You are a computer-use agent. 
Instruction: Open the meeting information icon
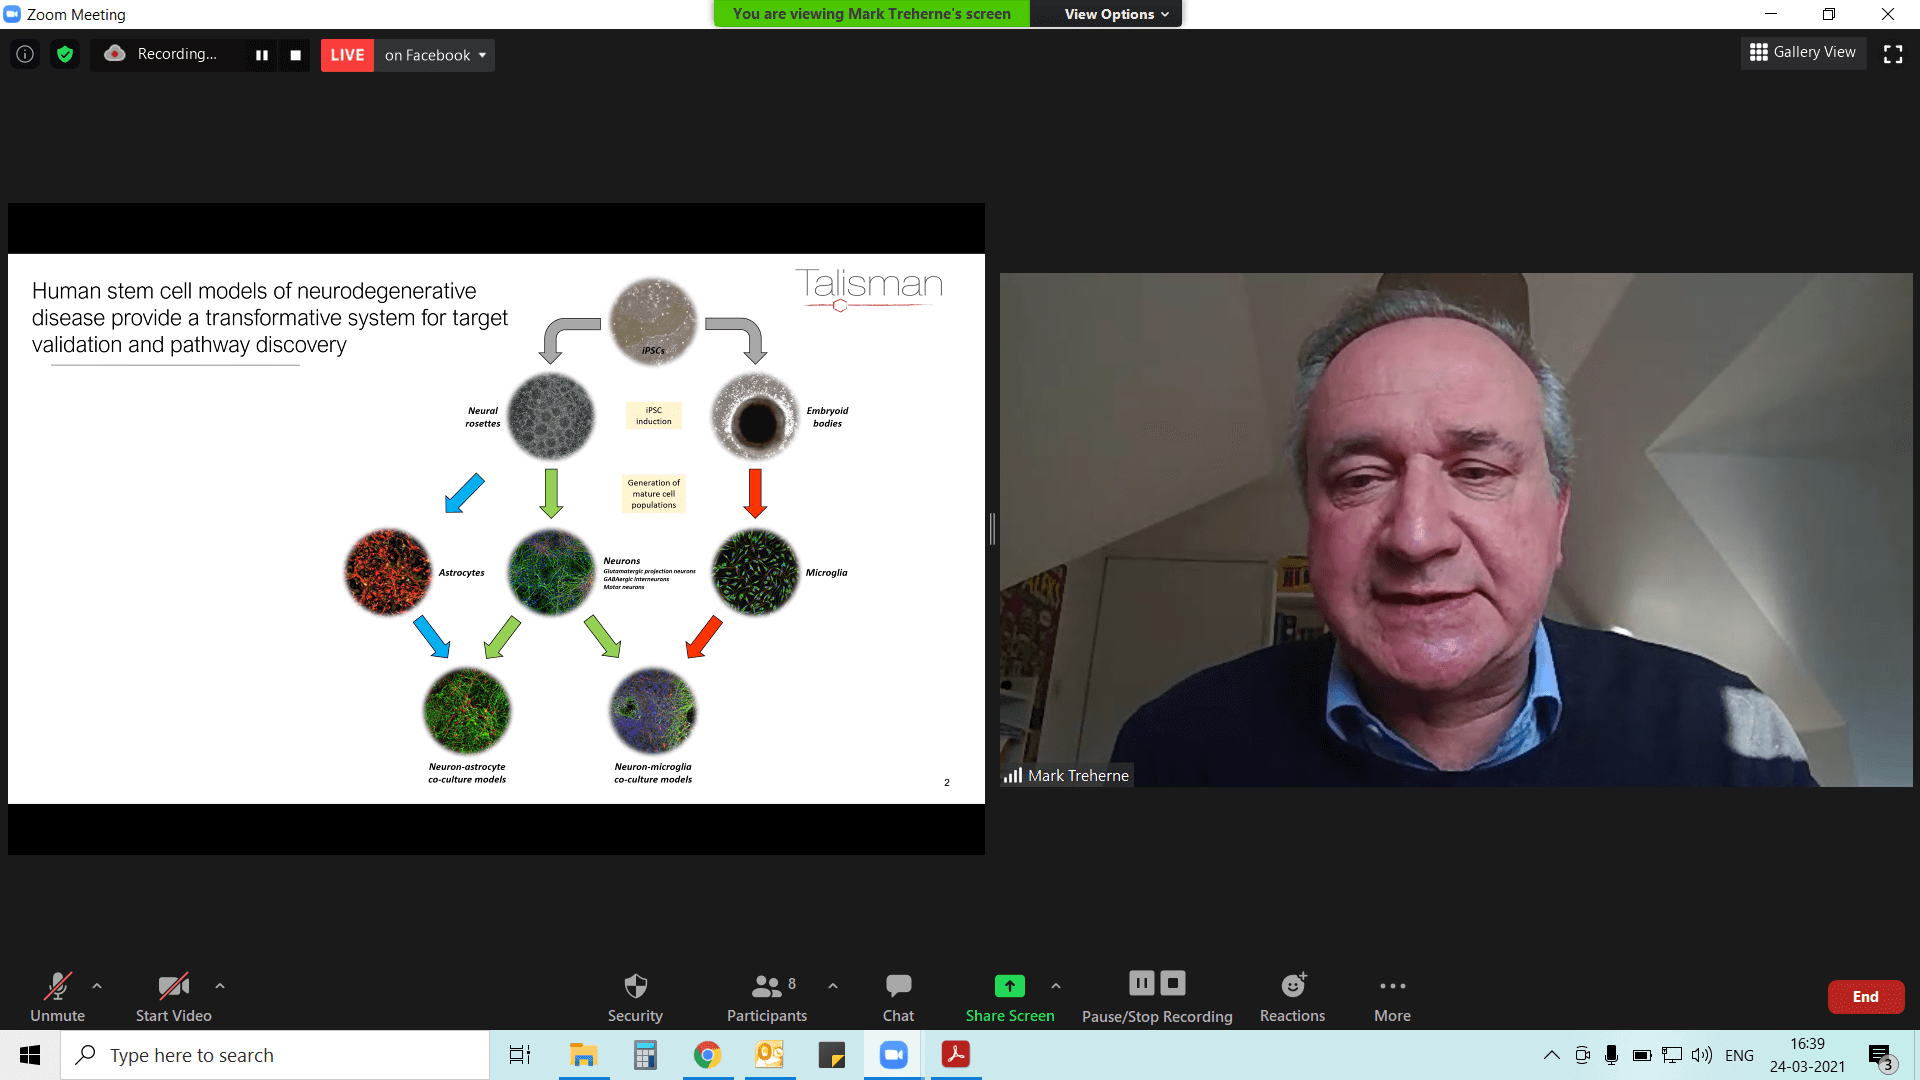click(x=25, y=54)
